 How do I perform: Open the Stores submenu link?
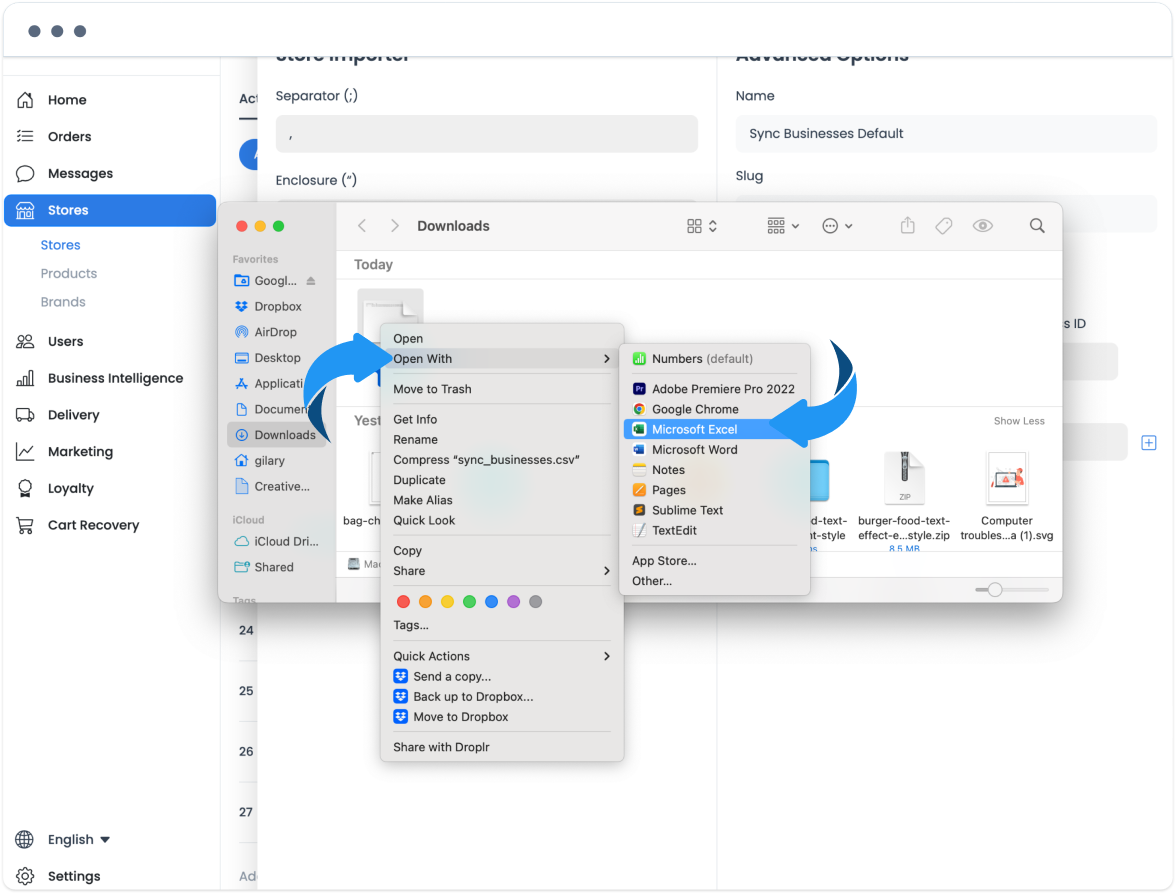point(60,245)
